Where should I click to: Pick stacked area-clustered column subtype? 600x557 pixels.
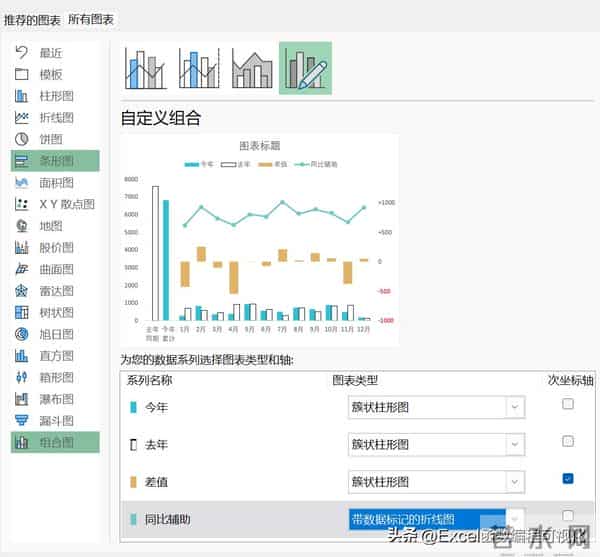pyautogui.click(x=252, y=68)
